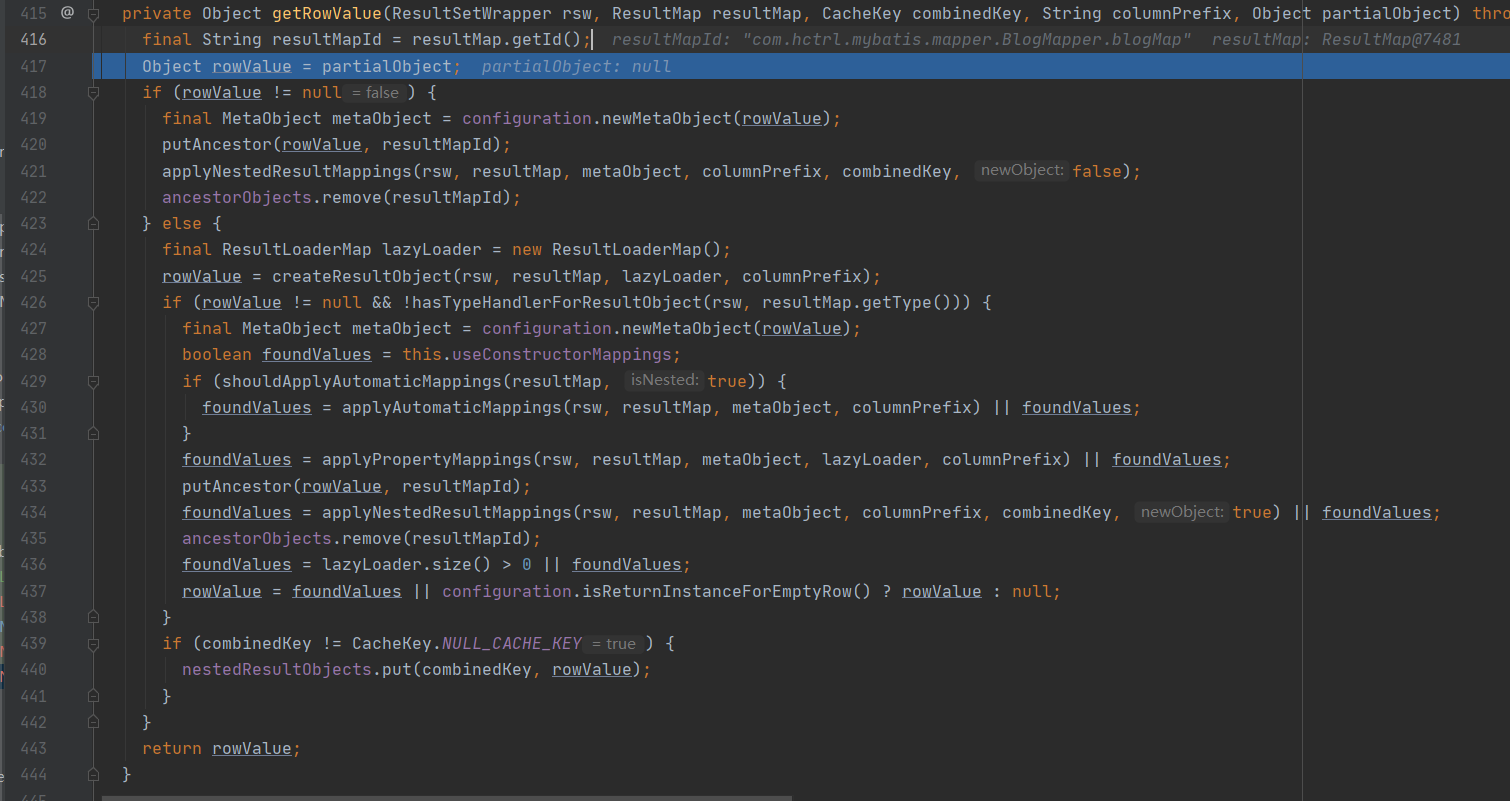1510x801 pixels.
Task: Click the 'ResultLoaderMap()' constructor call
Action: coord(637,250)
